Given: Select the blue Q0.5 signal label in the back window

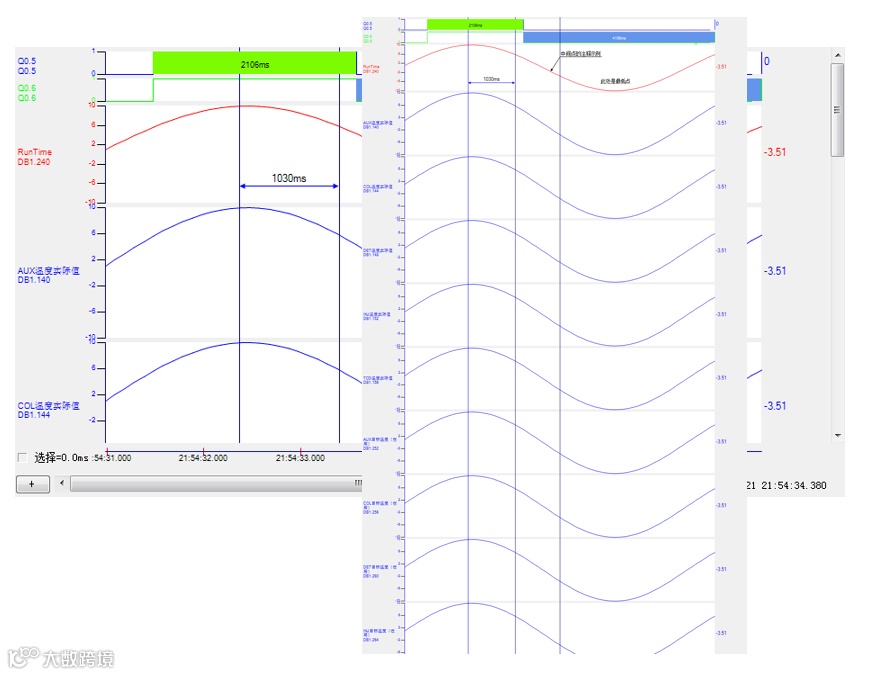Looking at the screenshot, I should [27, 66].
